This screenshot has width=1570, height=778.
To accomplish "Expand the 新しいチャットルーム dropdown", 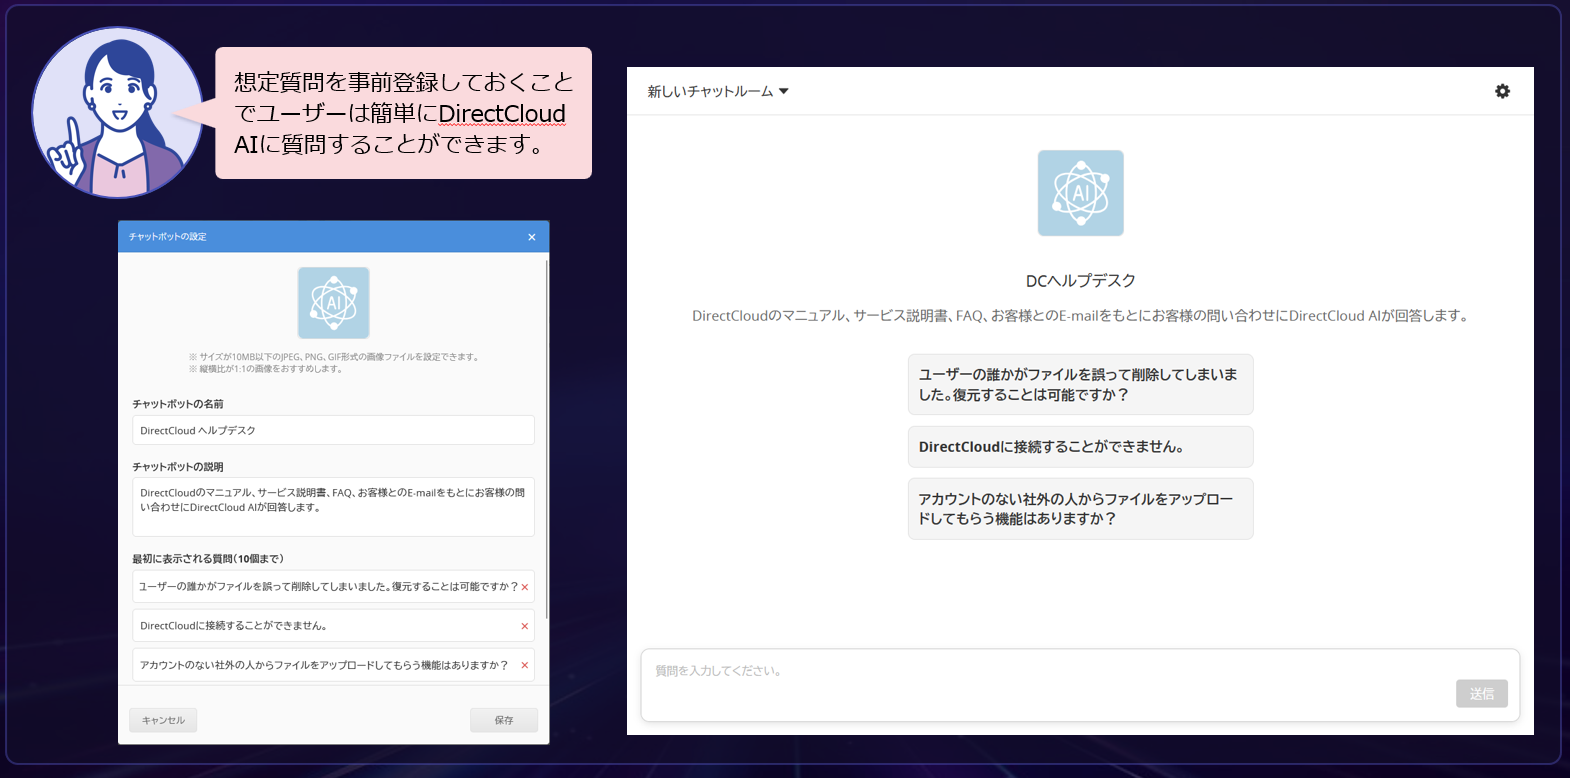I will click(710, 91).
